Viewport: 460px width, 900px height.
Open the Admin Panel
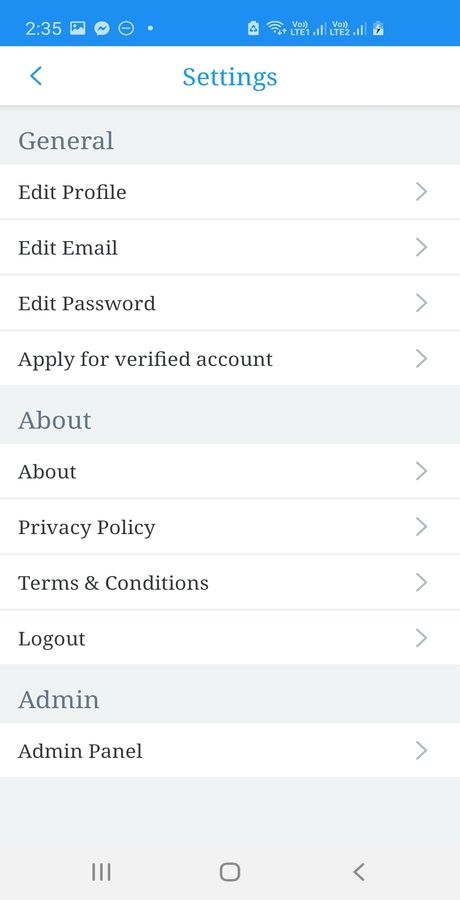230,751
